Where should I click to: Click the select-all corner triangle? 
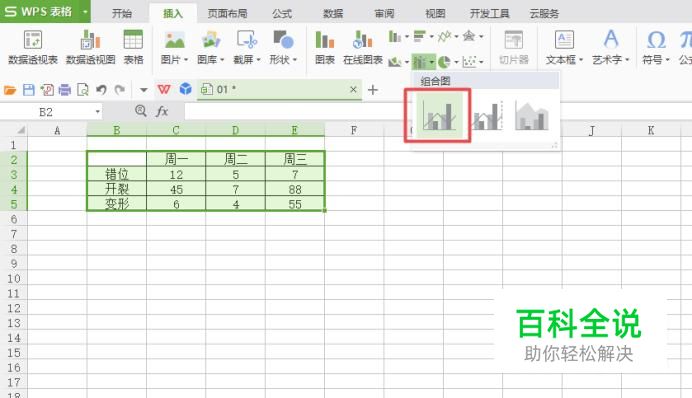pos(20,130)
